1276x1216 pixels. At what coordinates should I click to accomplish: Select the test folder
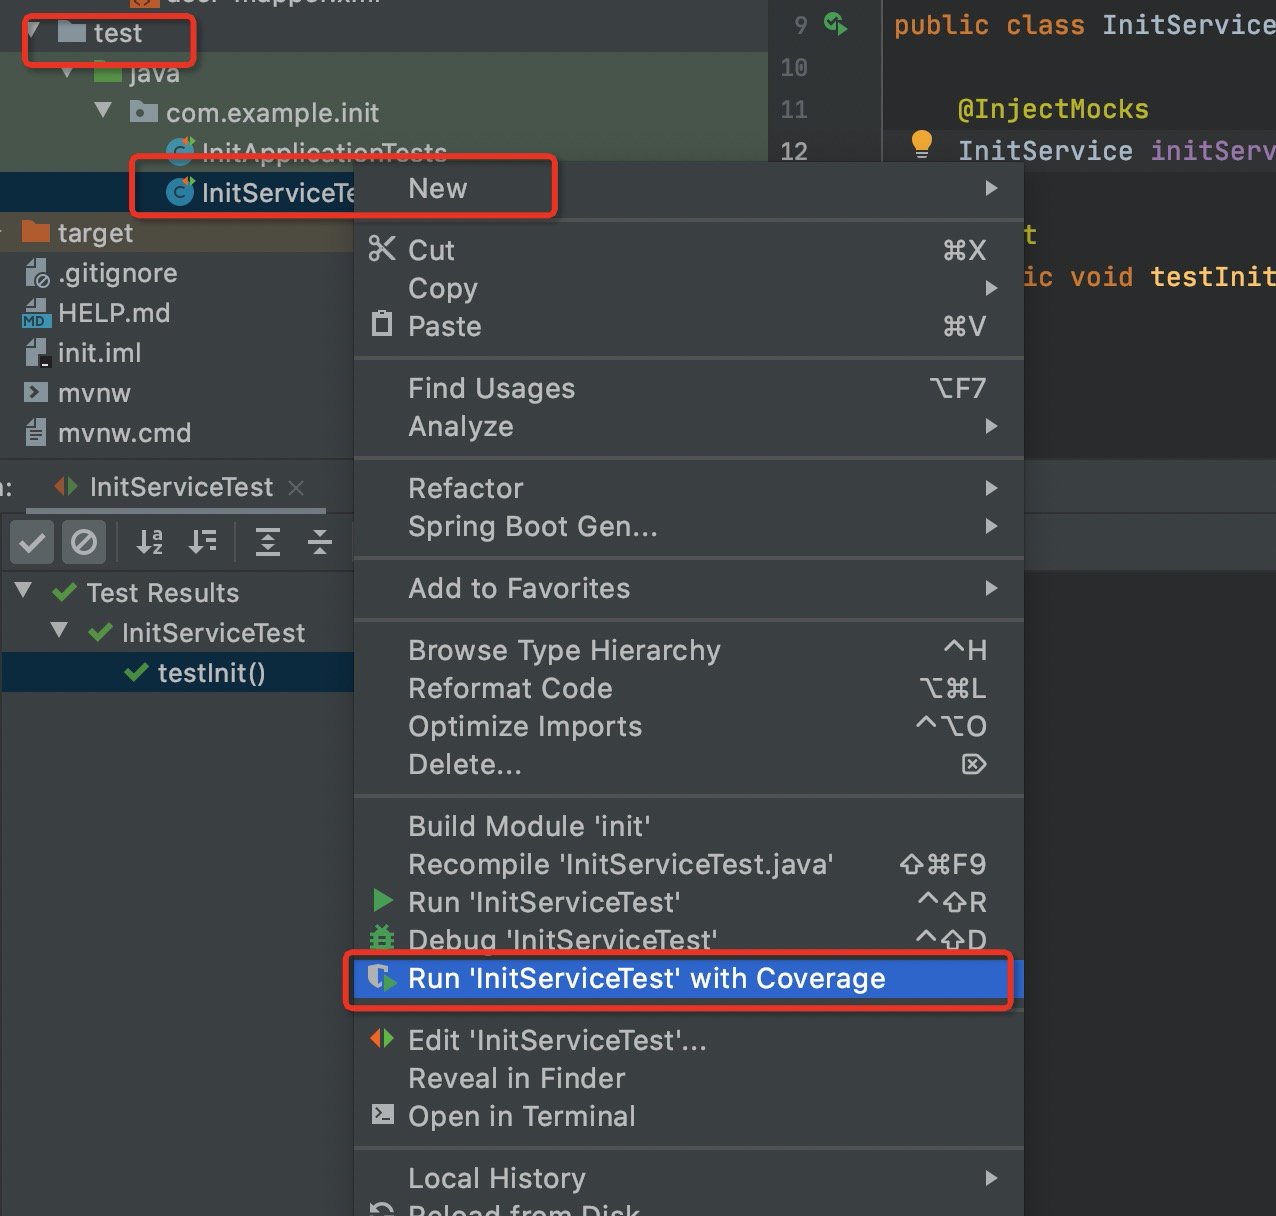click(x=118, y=33)
